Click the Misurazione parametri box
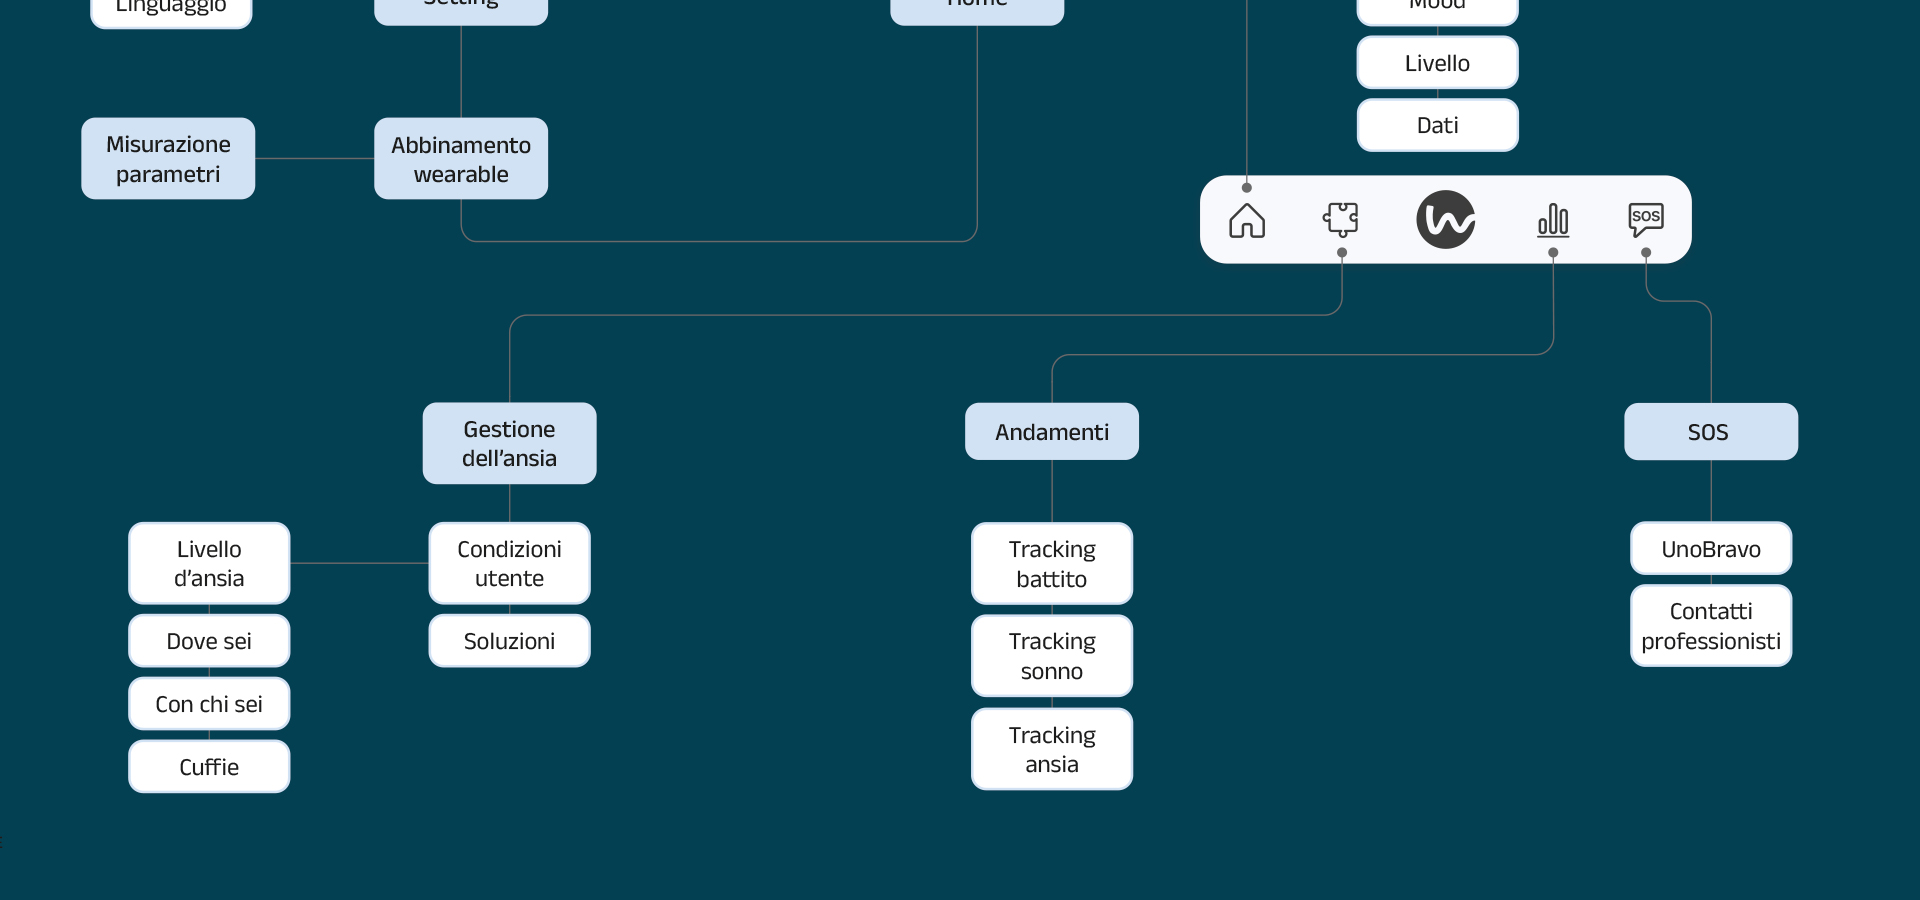Viewport: 1920px width, 900px height. coord(168,159)
